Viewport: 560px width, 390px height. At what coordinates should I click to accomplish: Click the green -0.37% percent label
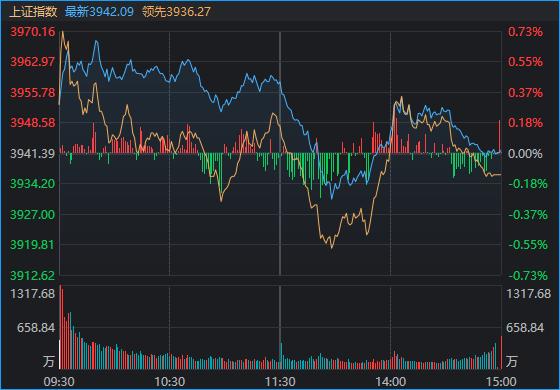[x=528, y=215]
